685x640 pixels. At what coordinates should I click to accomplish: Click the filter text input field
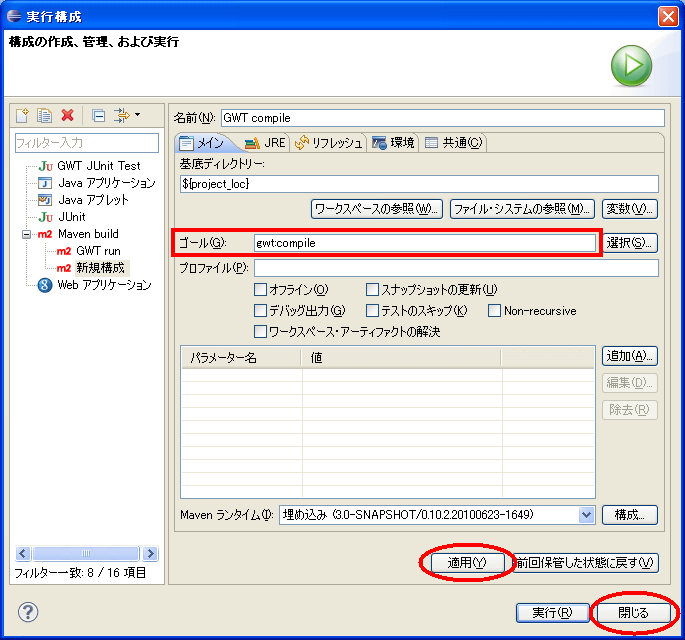pos(87,143)
